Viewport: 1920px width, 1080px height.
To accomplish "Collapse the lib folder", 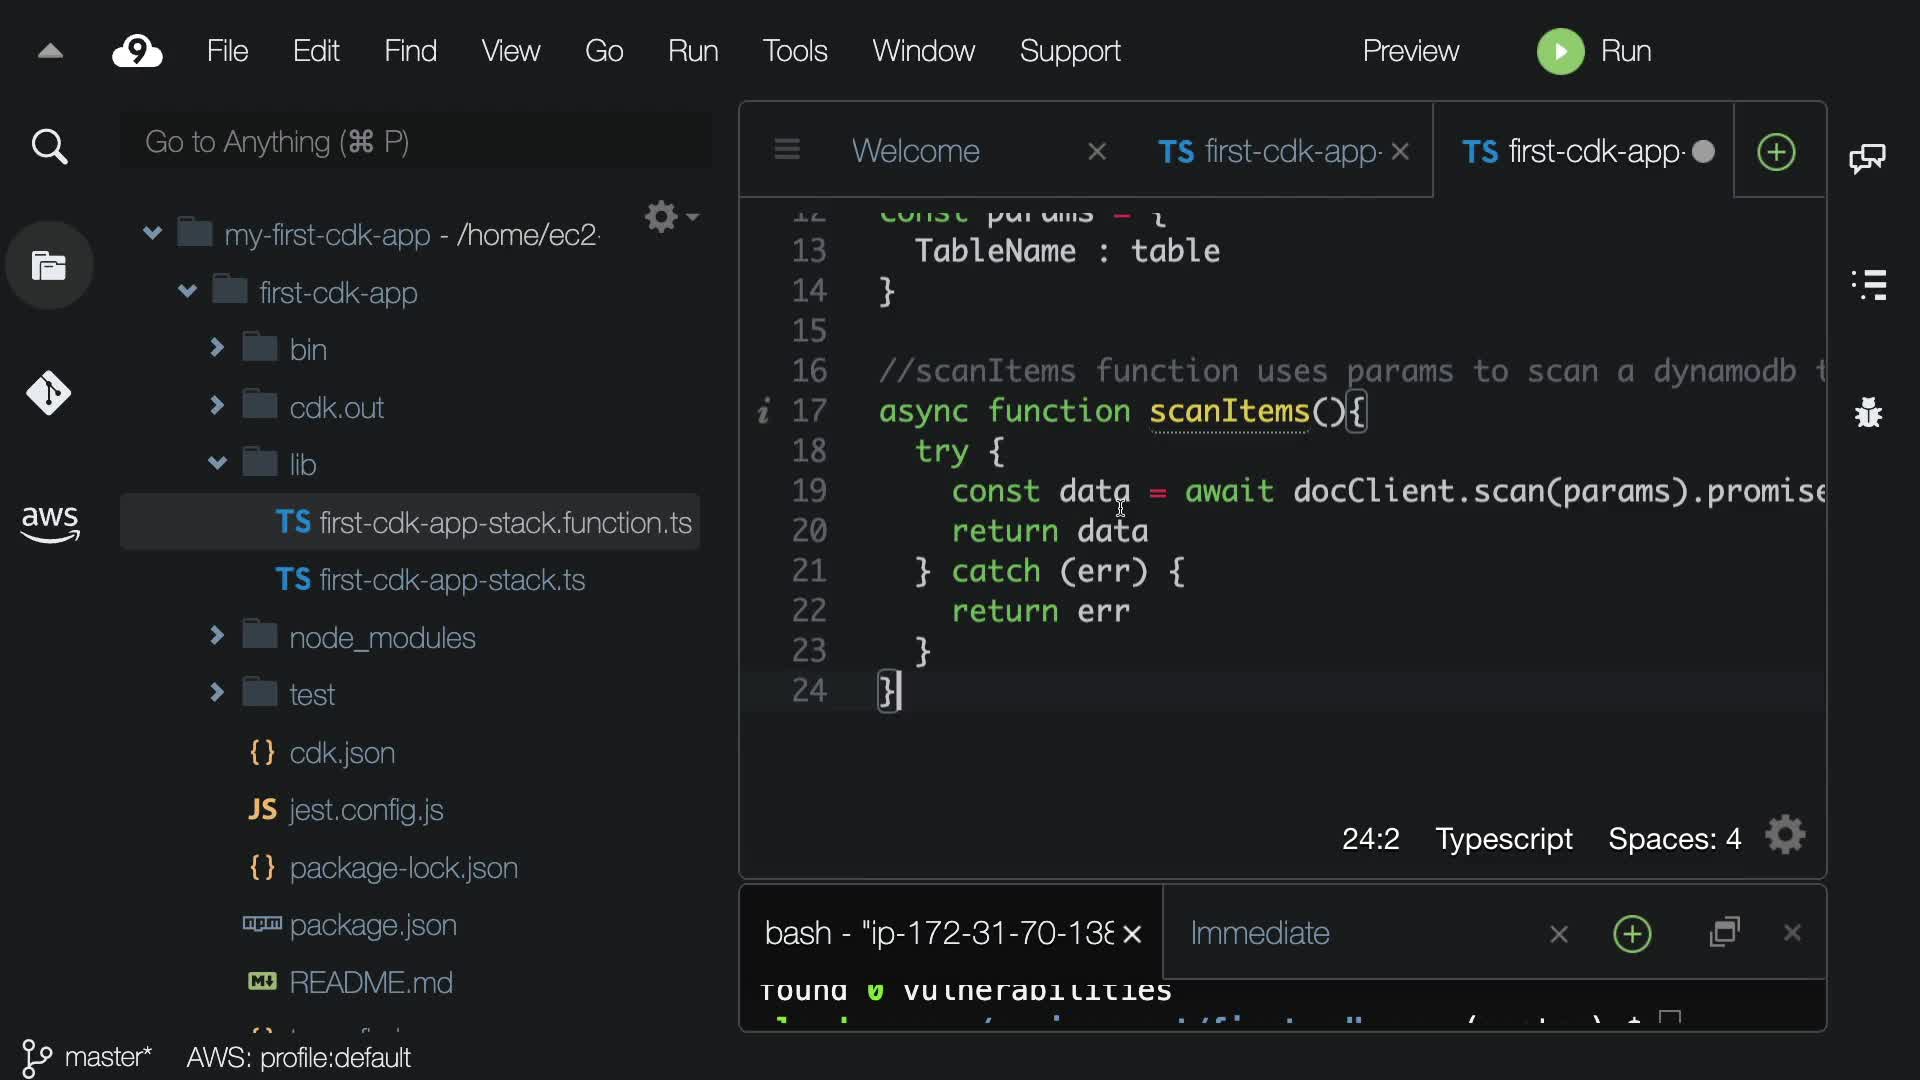I will [x=217, y=464].
